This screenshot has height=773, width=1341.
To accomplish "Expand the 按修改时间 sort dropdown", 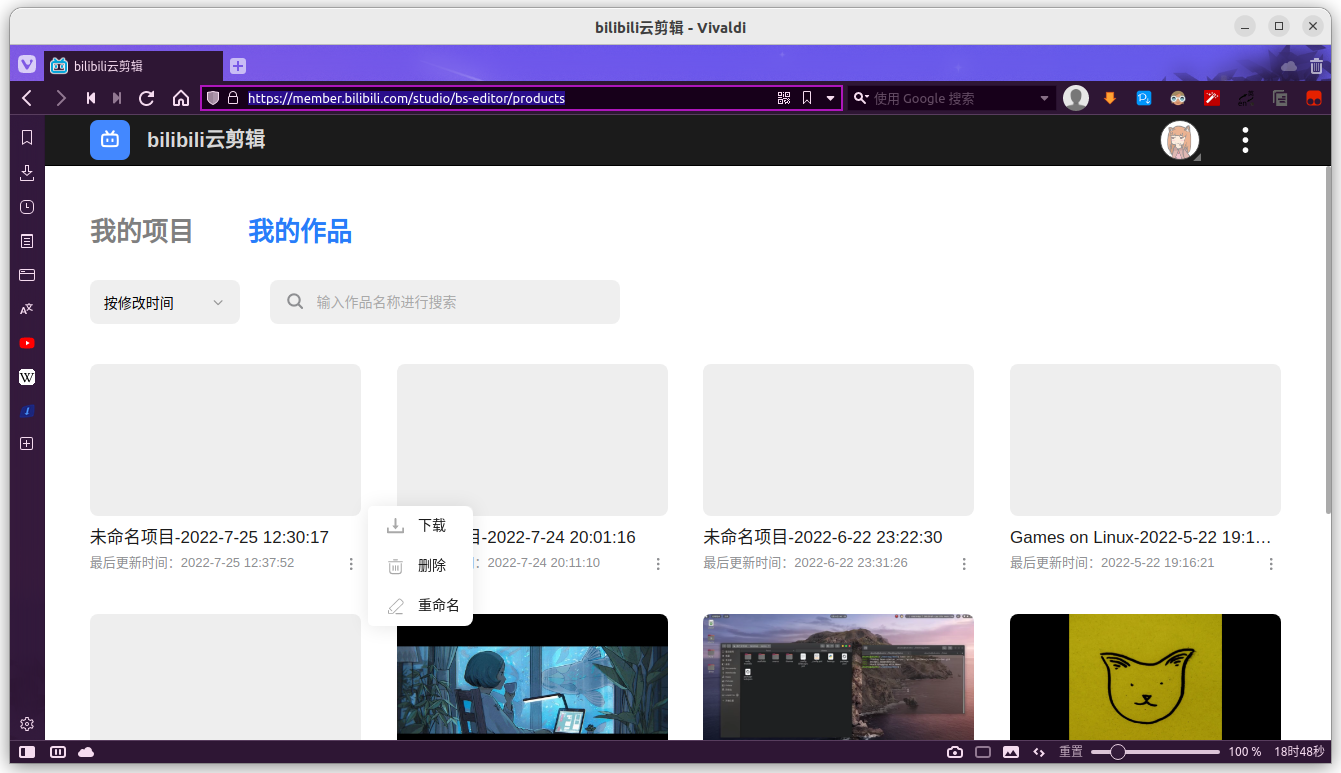I will [165, 302].
